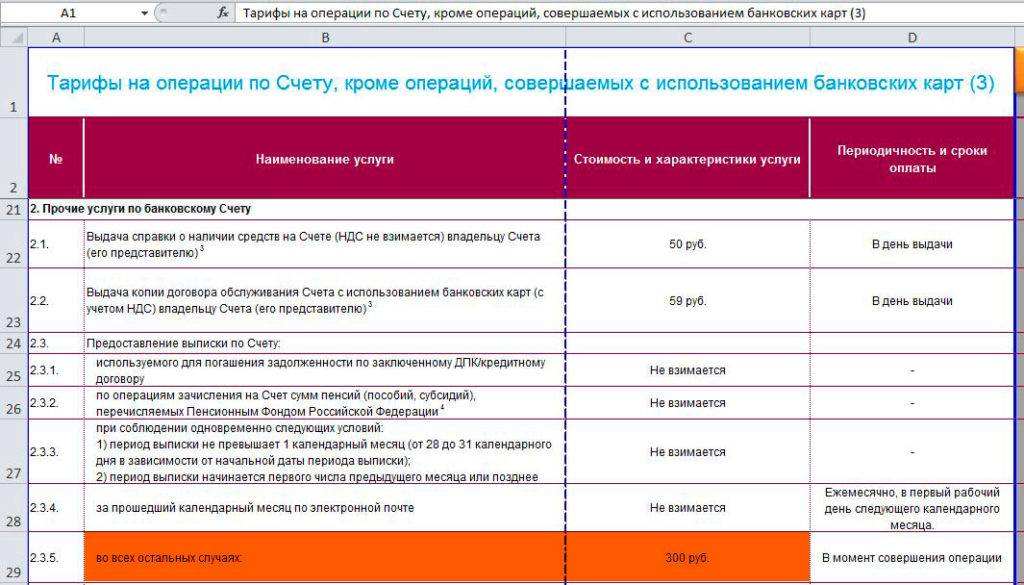
Task: Select column B header
Action: (x=325, y=38)
